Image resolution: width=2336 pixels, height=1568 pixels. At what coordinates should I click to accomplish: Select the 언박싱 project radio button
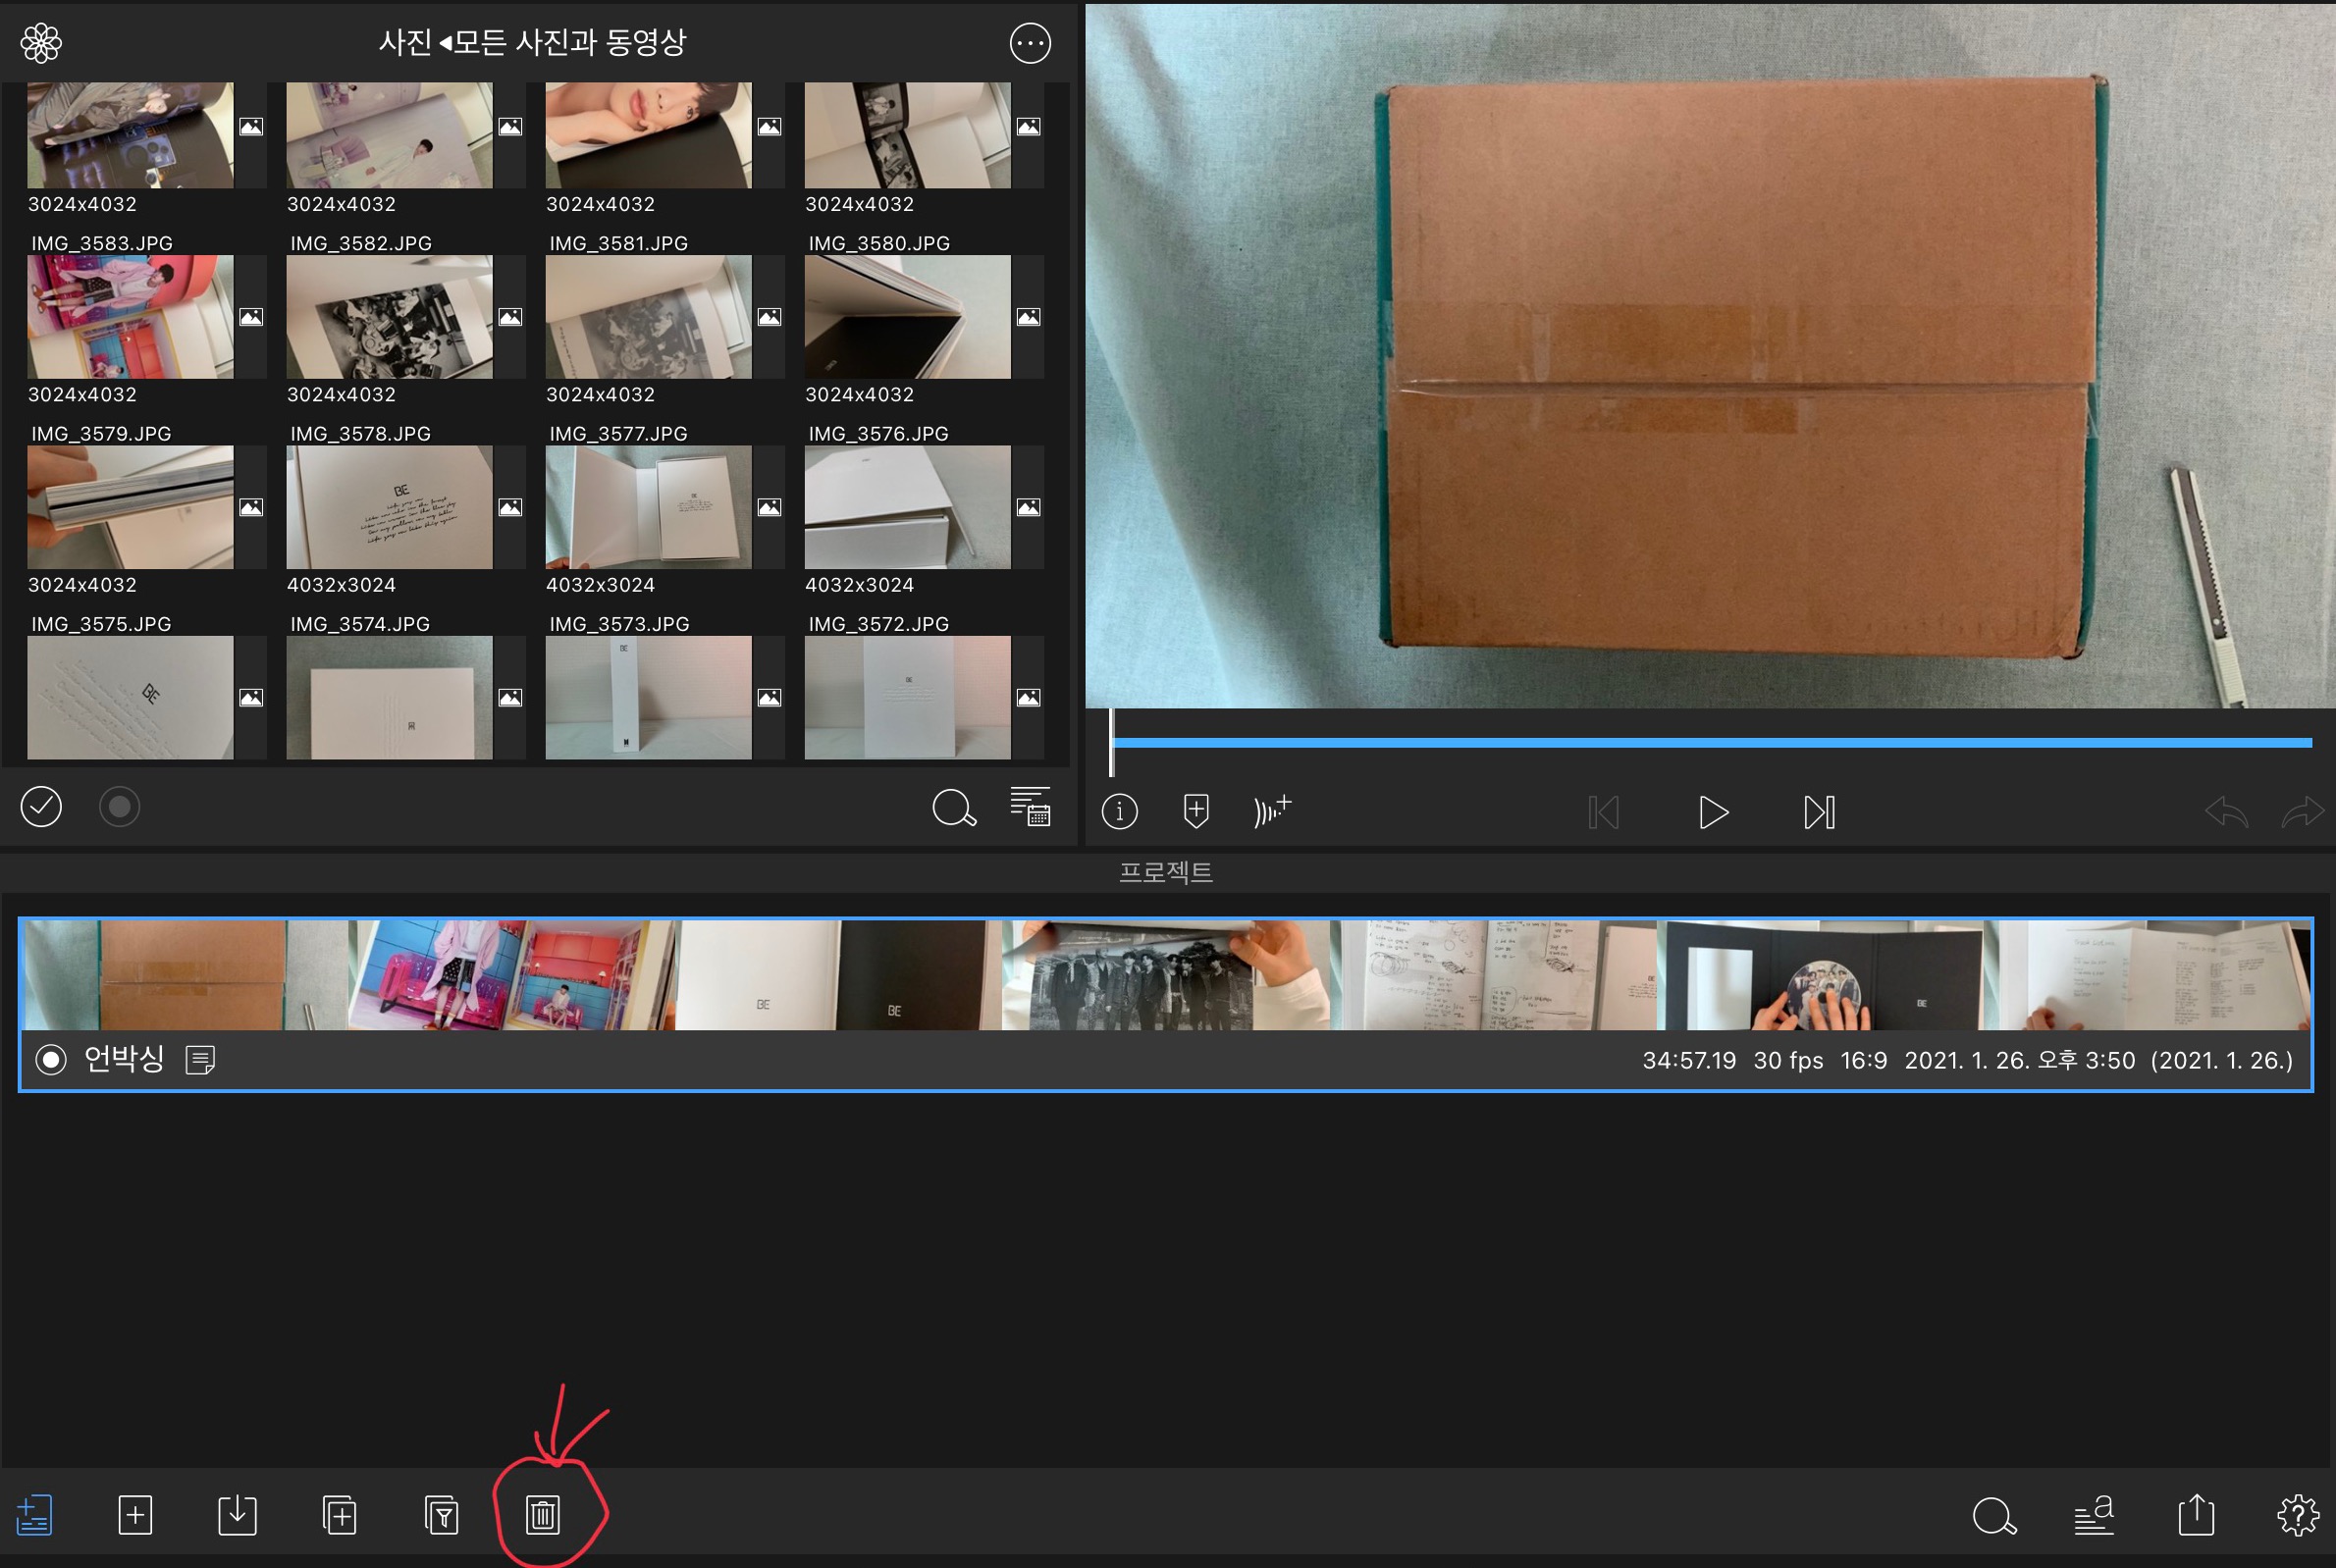pyautogui.click(x=51, y=1059)
